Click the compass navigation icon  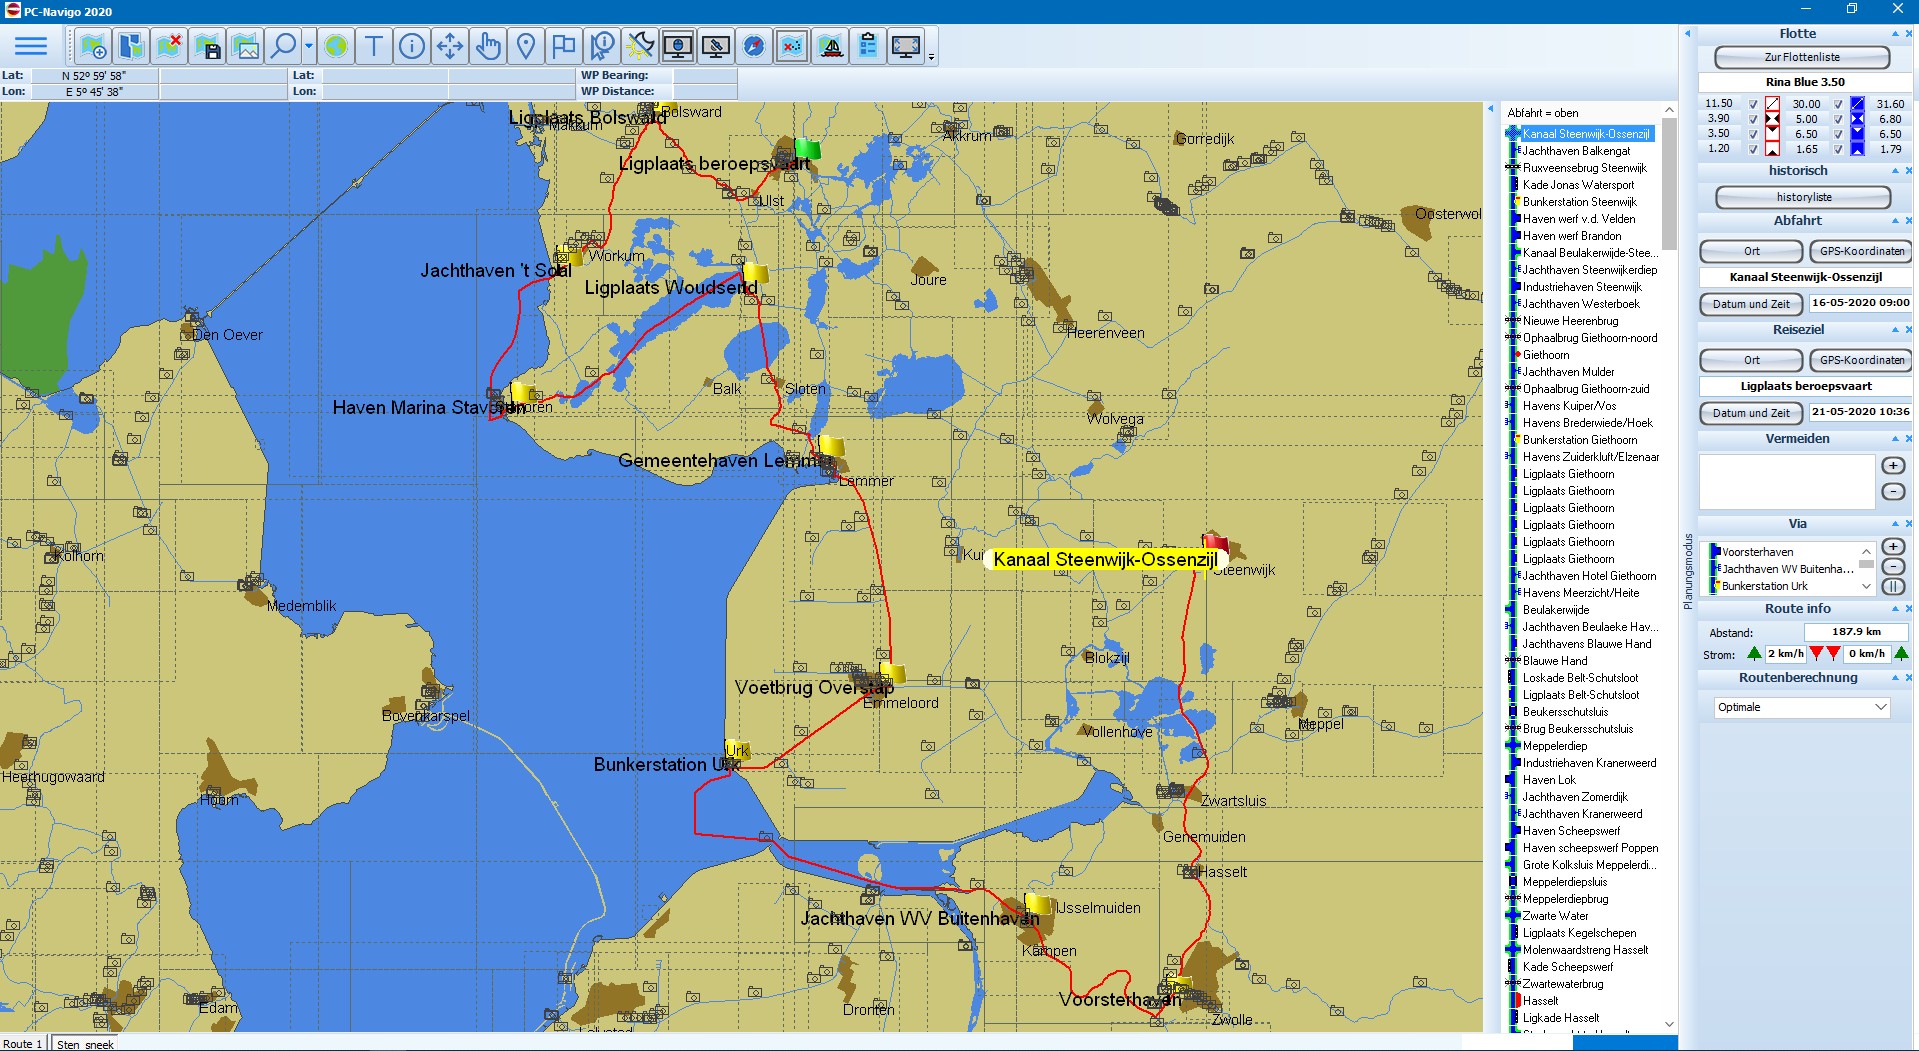tap(754, 46)
